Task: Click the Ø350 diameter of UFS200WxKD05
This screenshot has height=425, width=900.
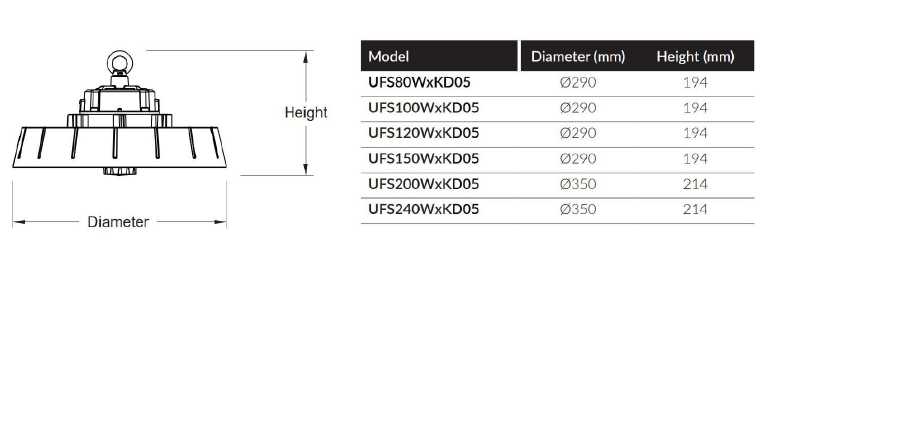Action: click(578, 184)
